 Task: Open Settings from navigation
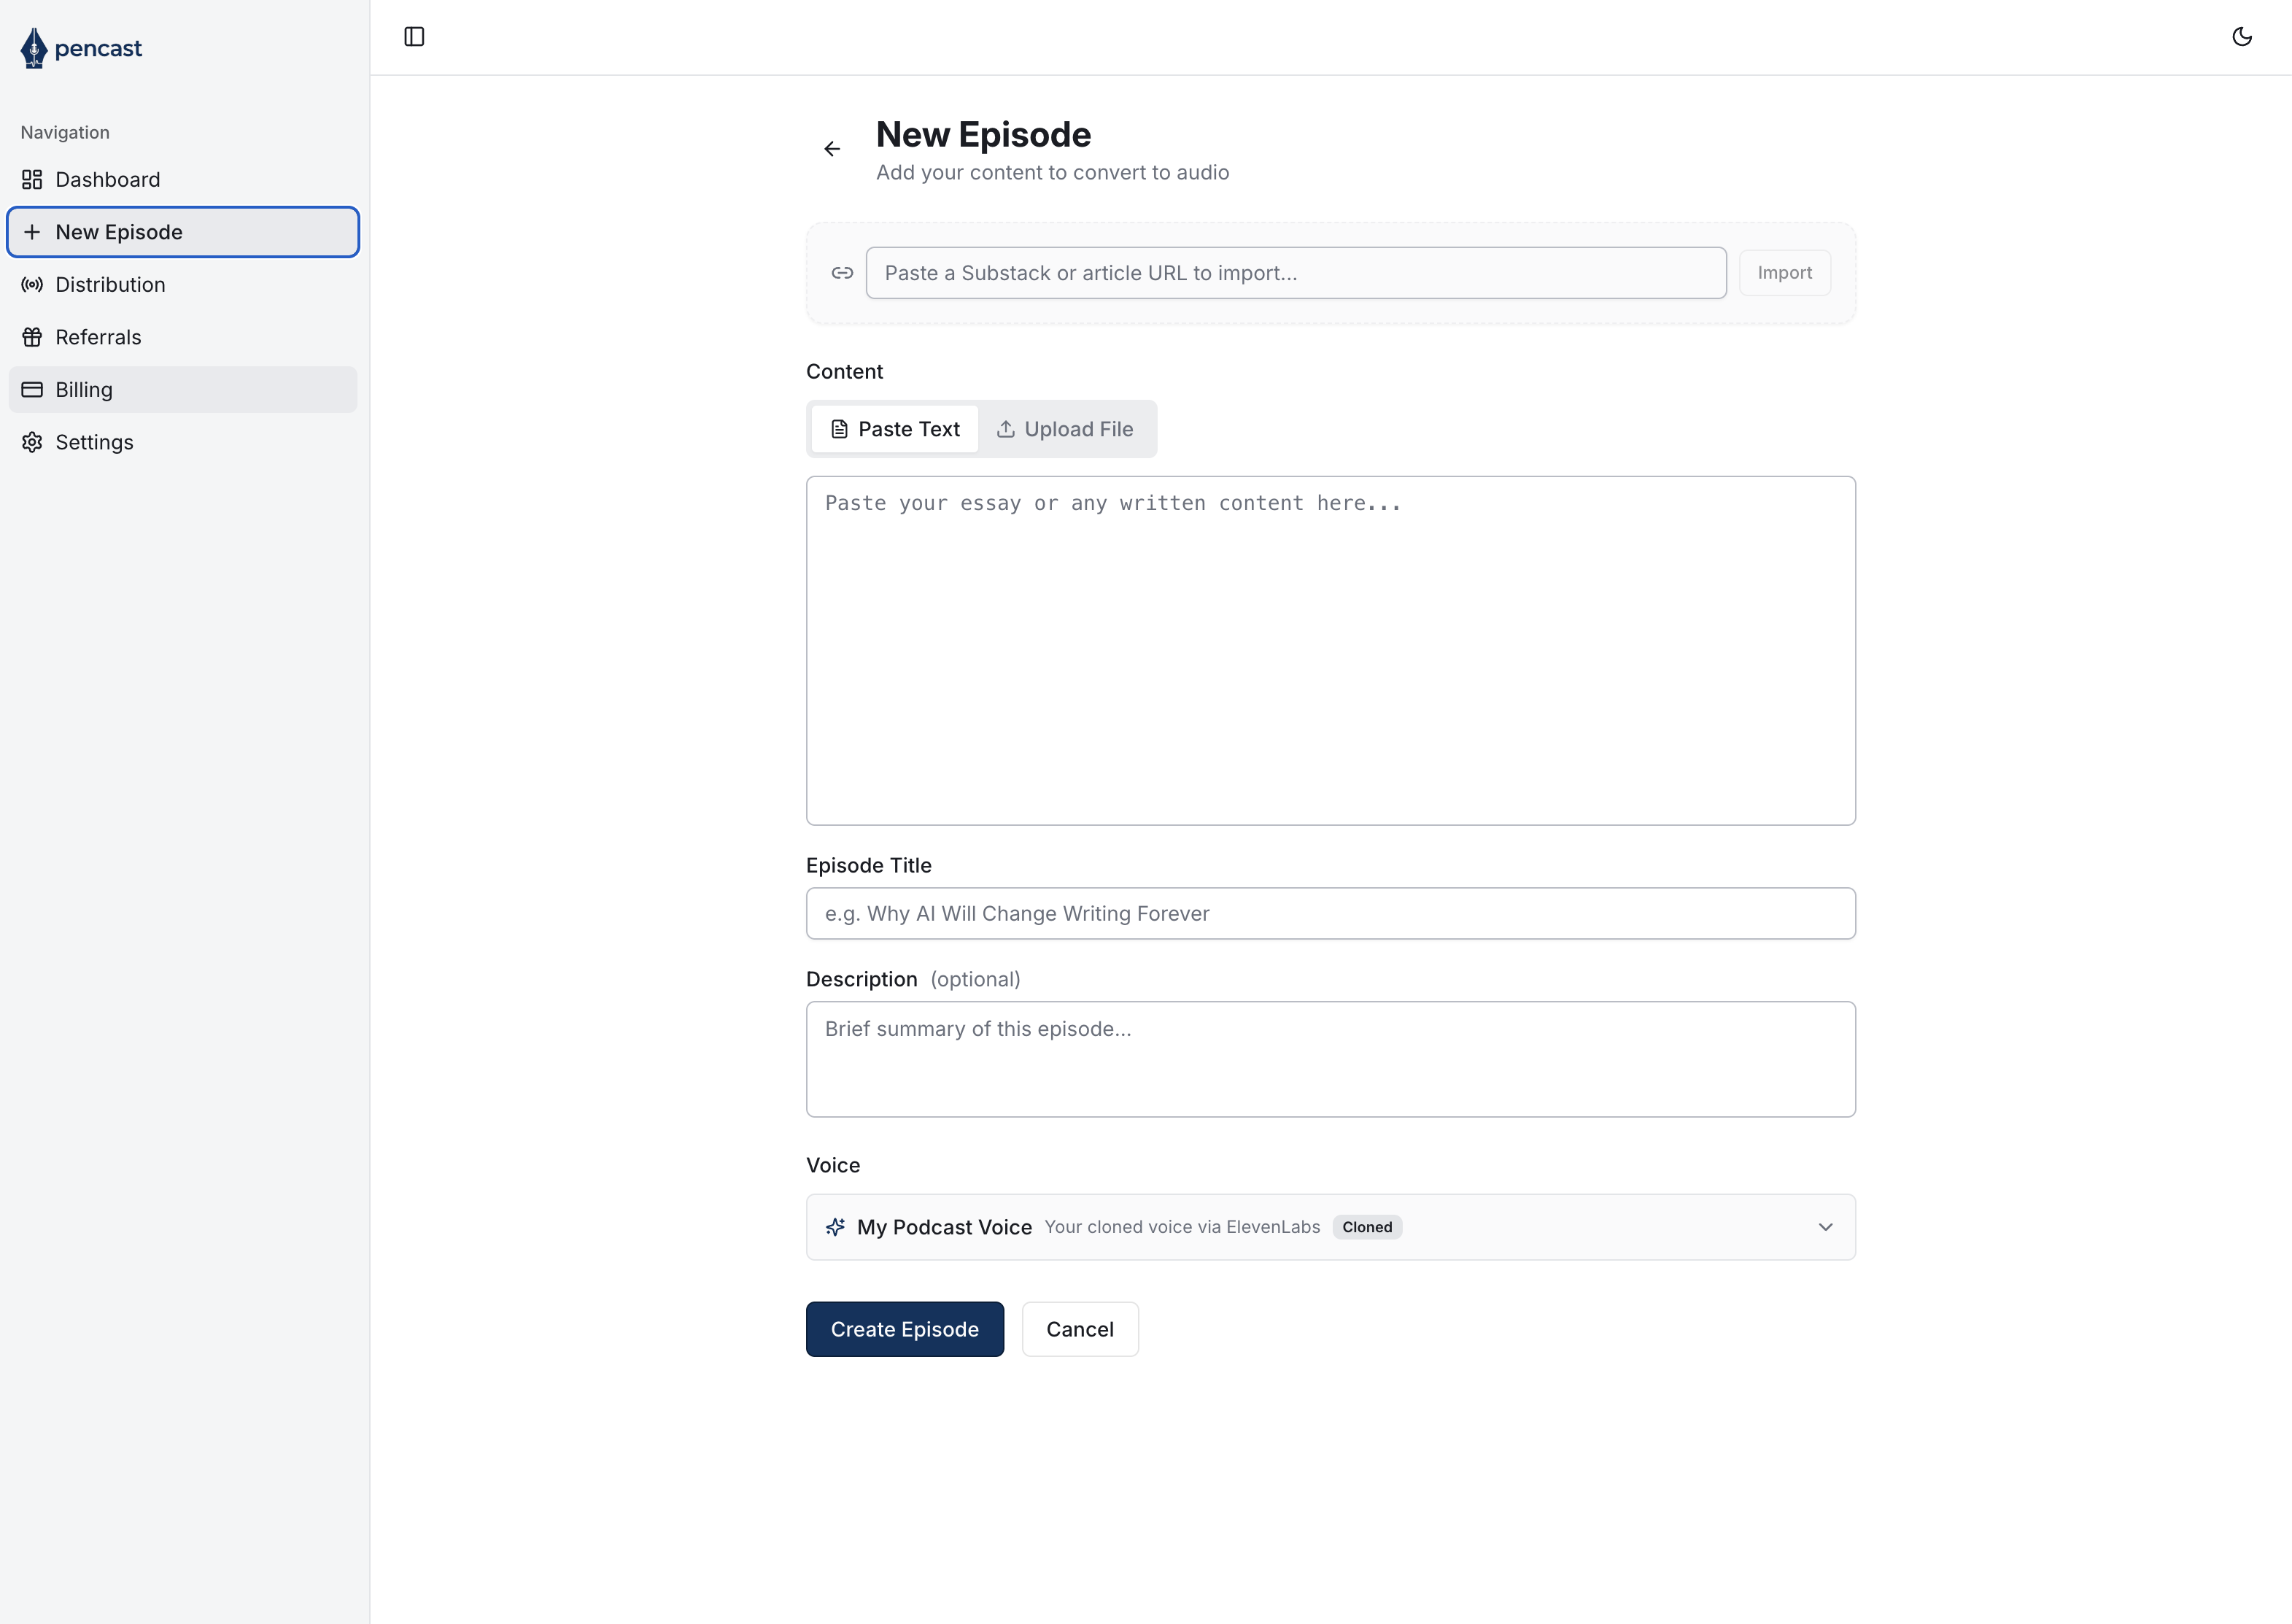tap(183, 442)
